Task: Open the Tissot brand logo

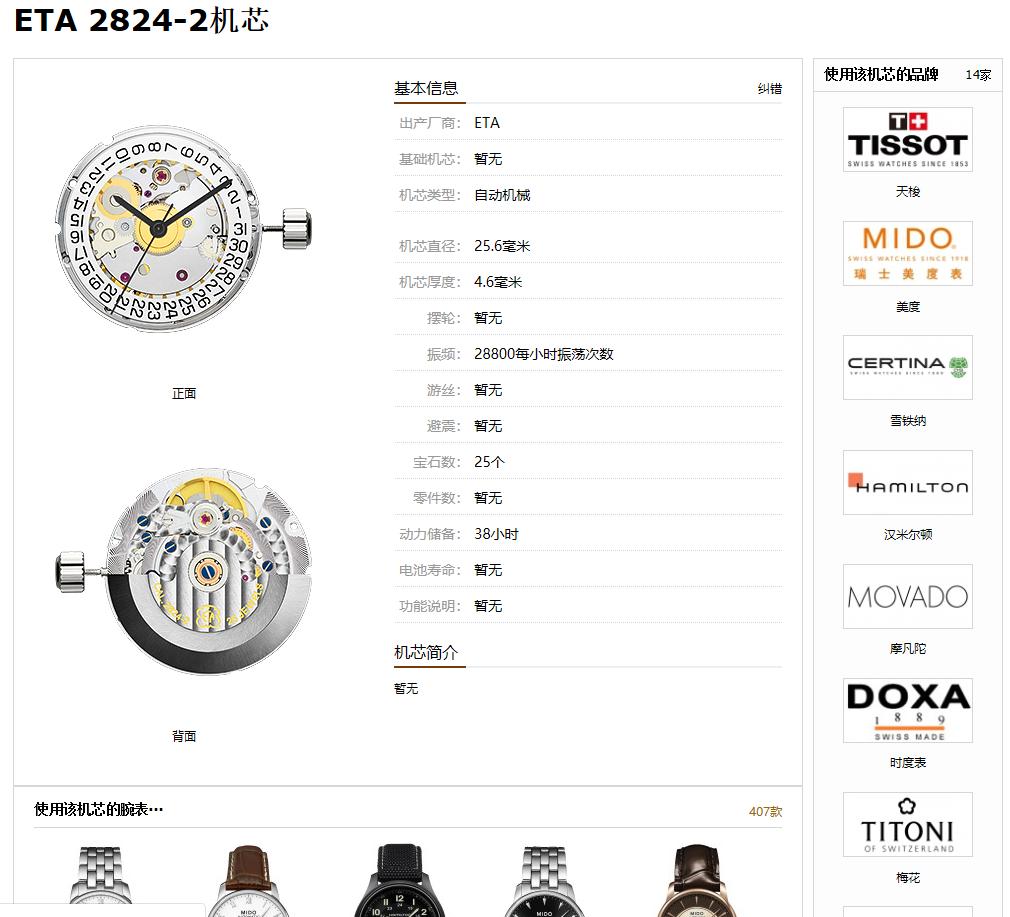Action: click(x=908, y=139)
